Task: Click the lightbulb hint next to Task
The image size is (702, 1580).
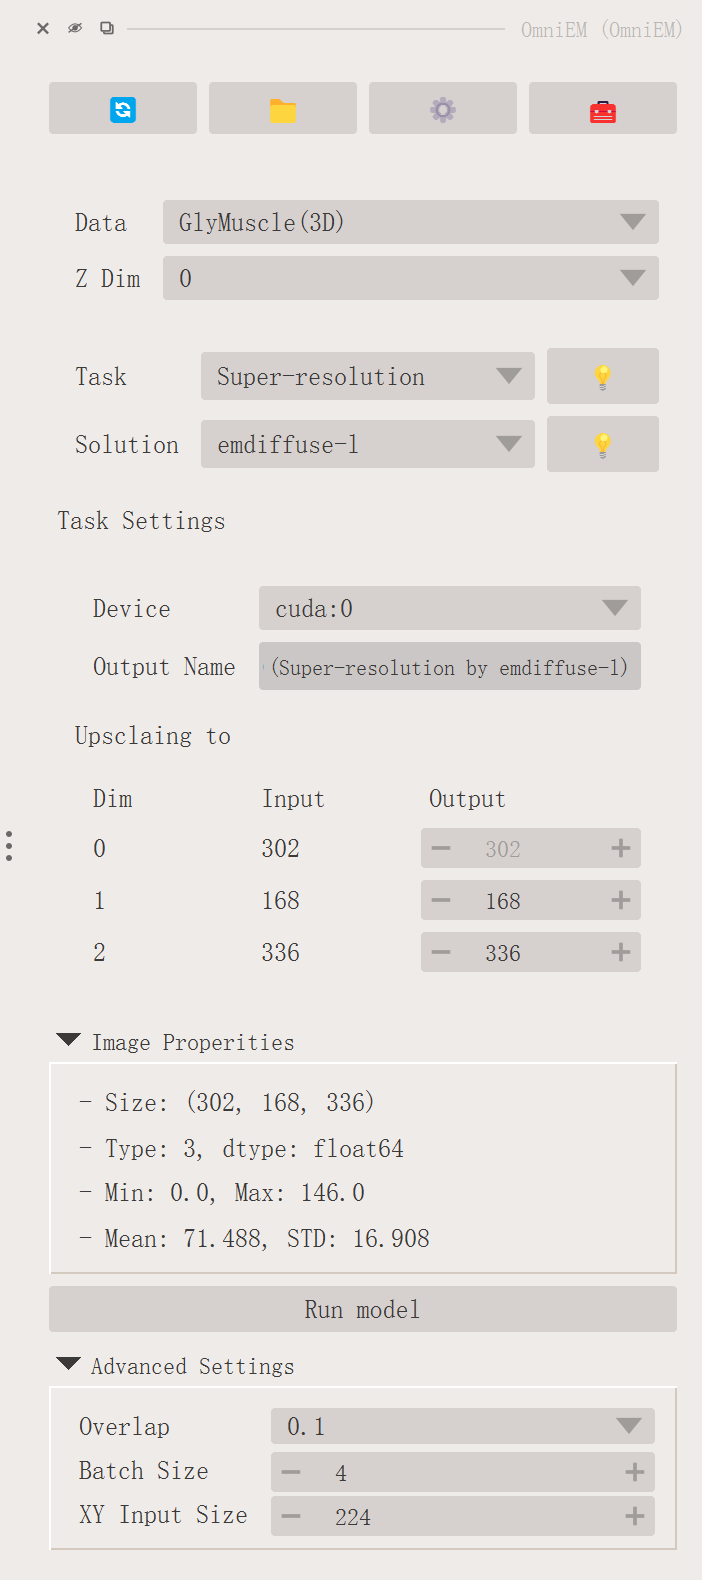Action: 602,377
